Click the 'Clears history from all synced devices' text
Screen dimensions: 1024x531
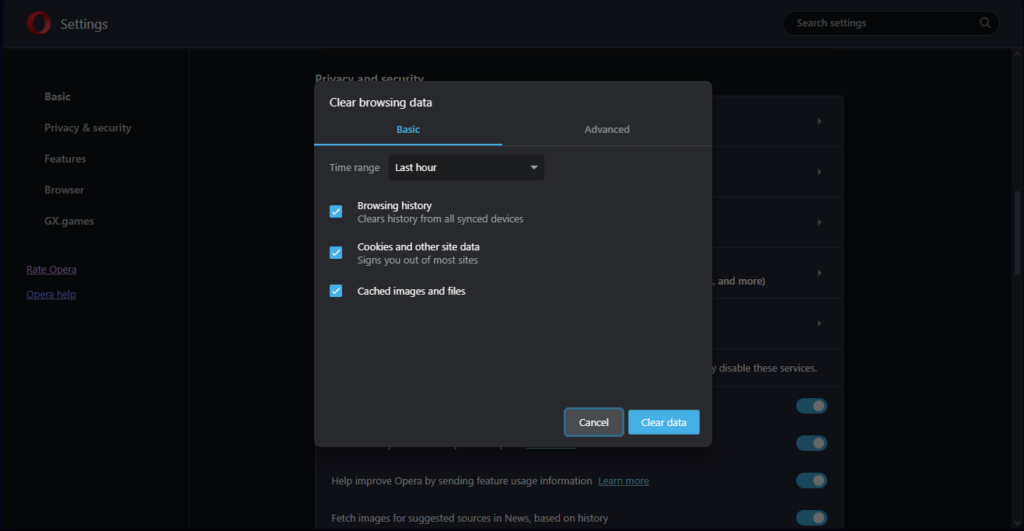click(440, 219)
